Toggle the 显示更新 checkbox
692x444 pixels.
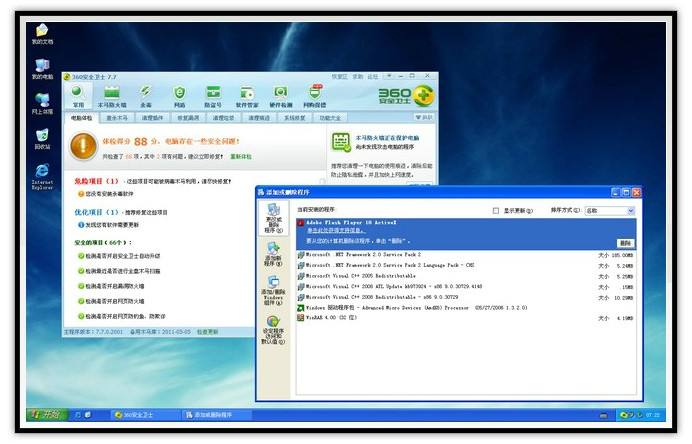click(496, 211)
